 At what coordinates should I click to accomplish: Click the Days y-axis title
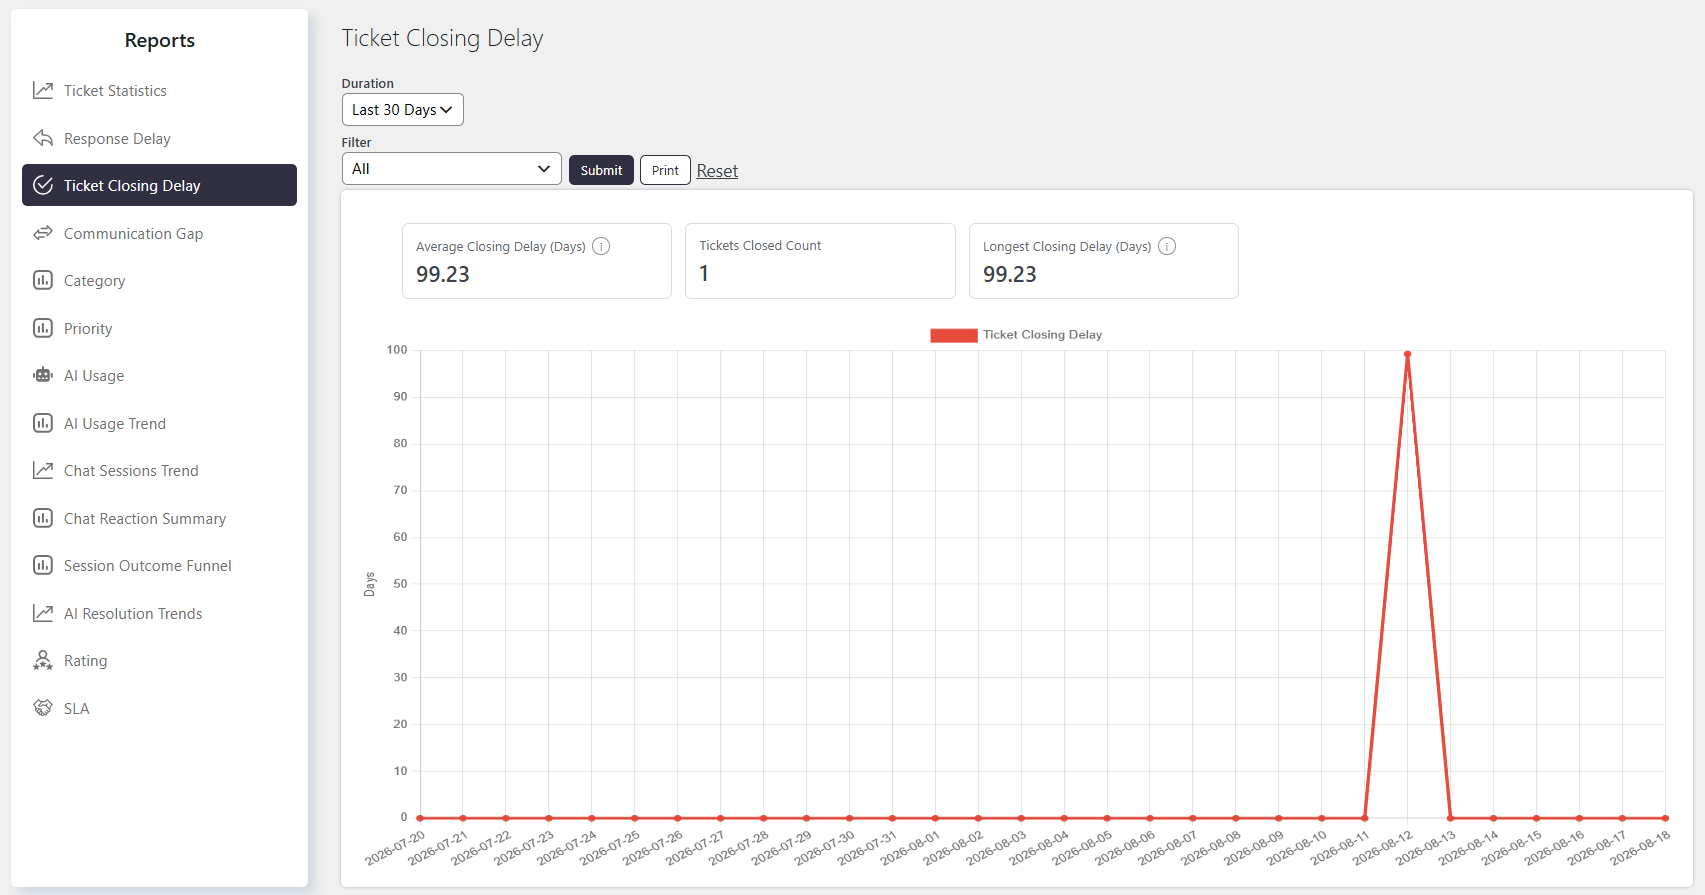point(370,584)
